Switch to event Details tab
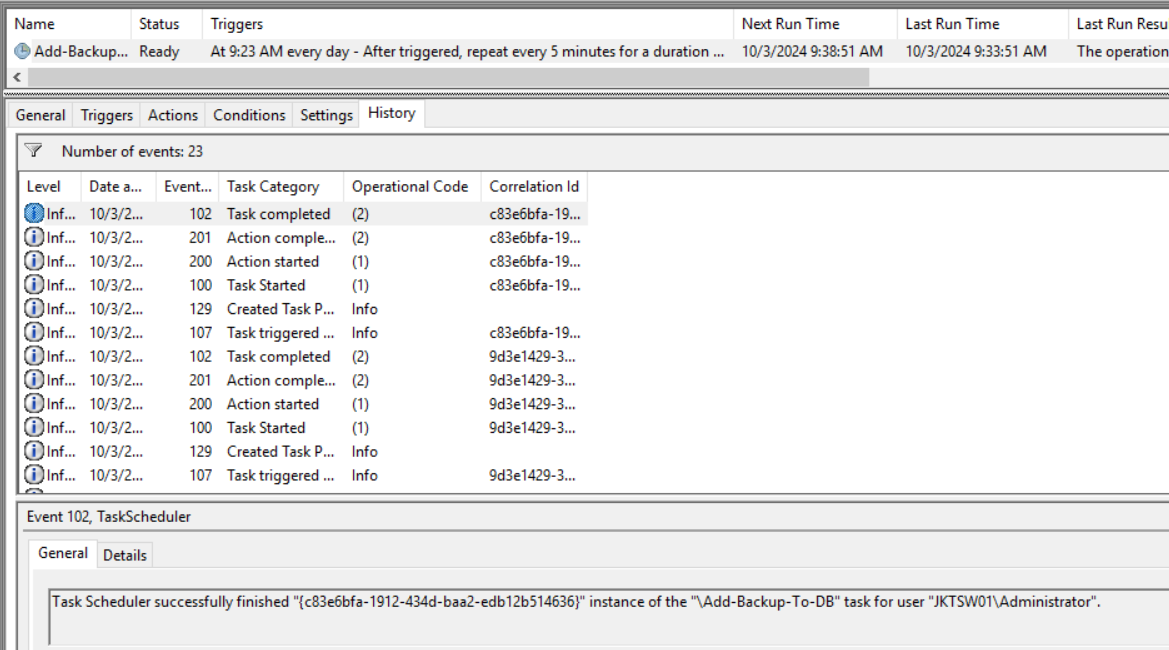The width and height of the screenshot is (1169, 650). (x=125, y=555)
